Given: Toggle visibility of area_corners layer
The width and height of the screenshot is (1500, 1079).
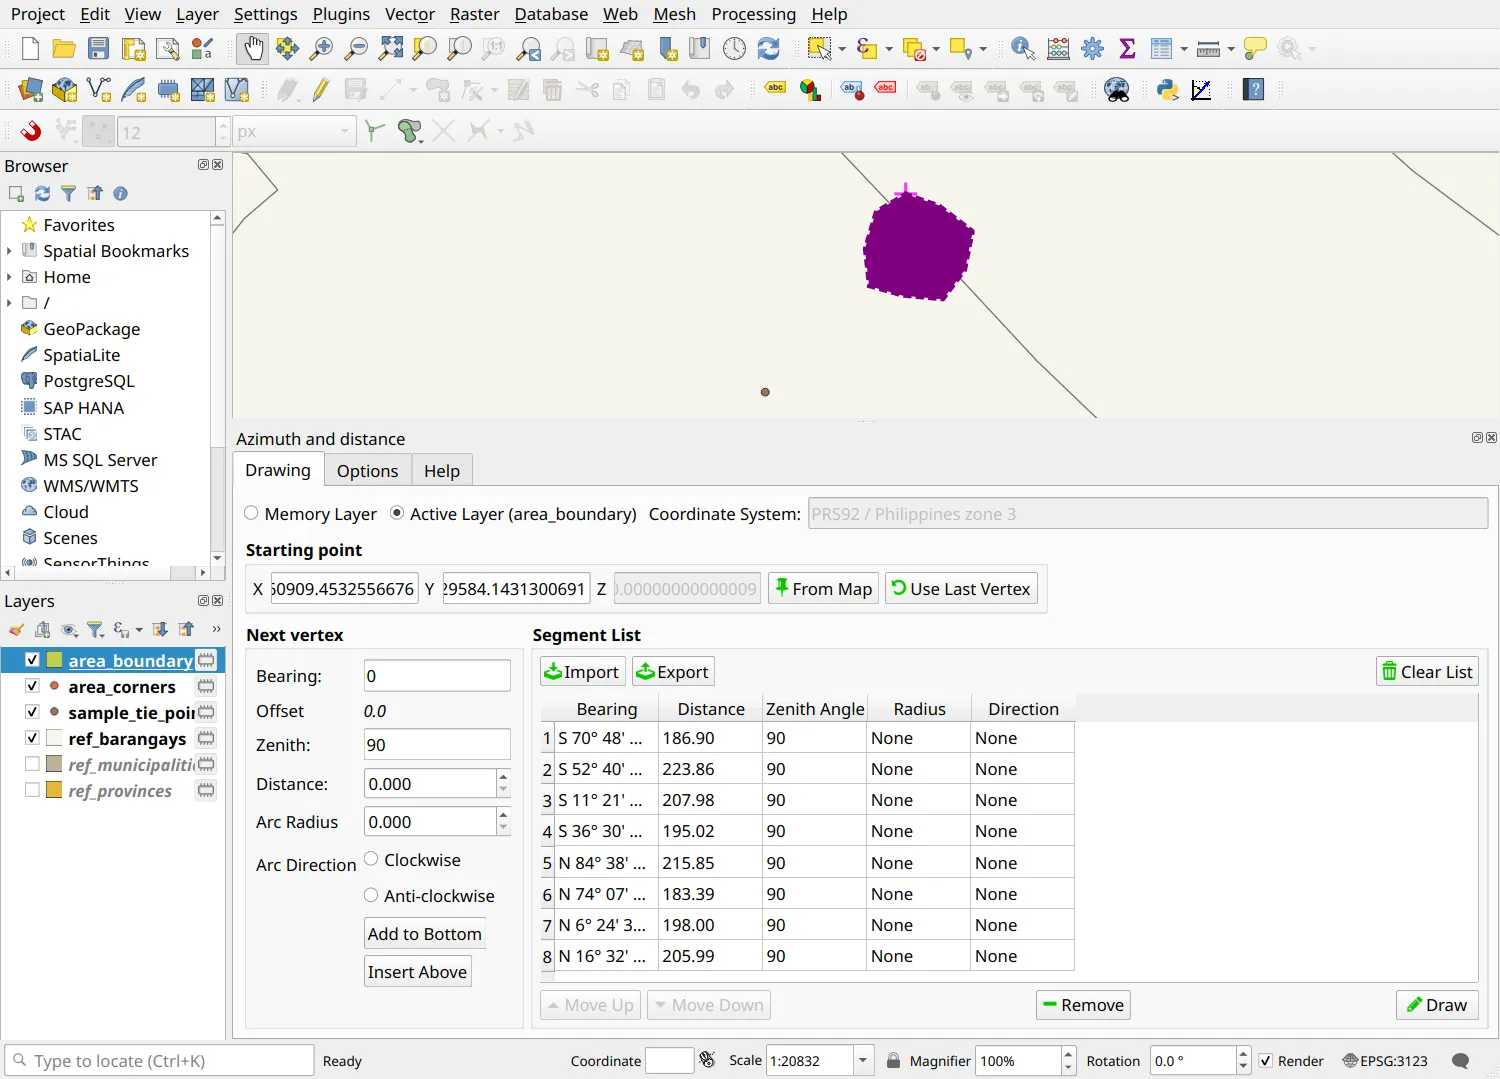Looking at the screenshot, I should click(32, 686).
